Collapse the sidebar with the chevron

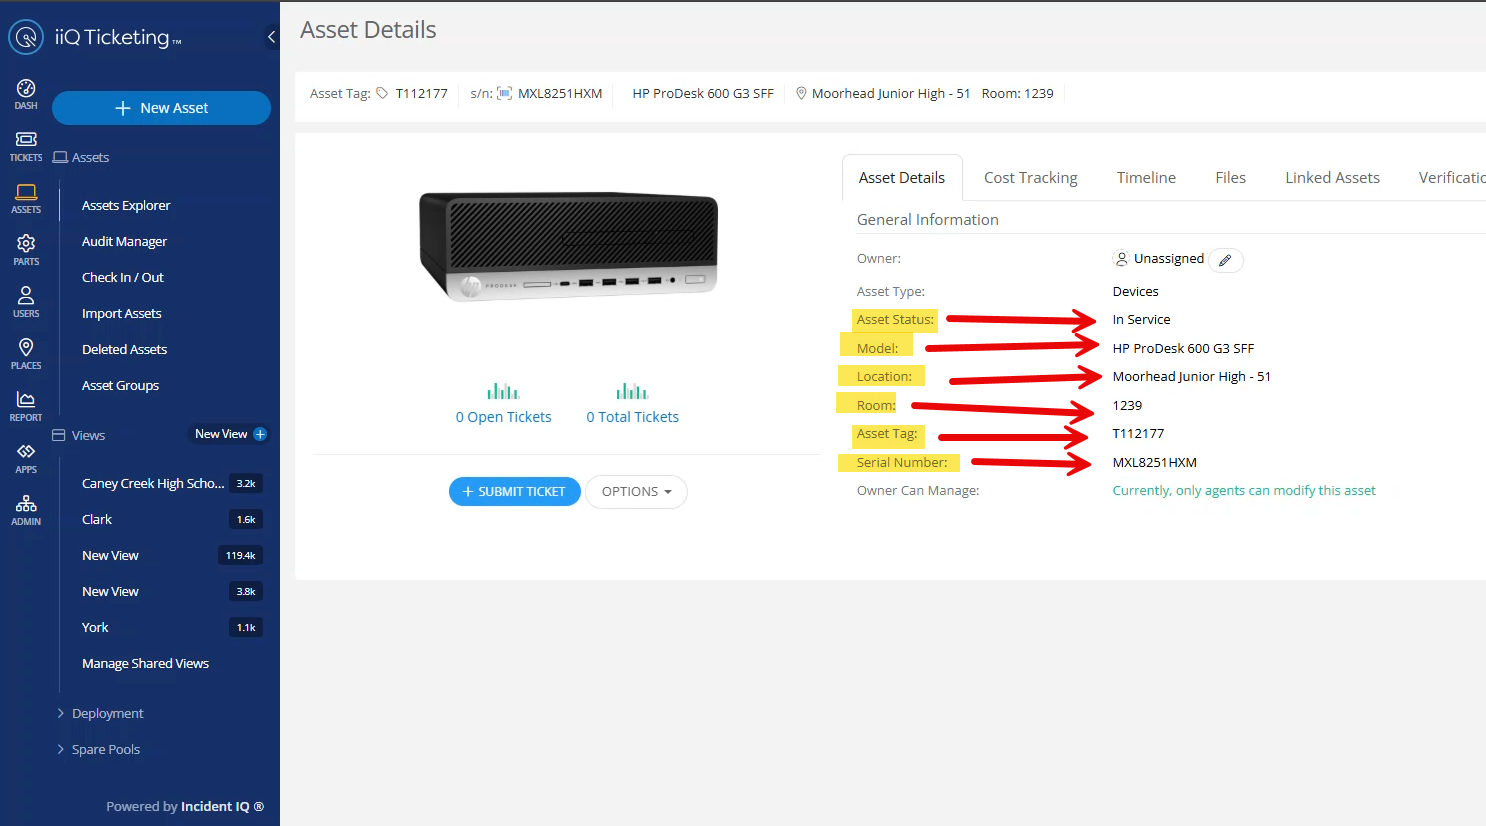click(271, 36)
